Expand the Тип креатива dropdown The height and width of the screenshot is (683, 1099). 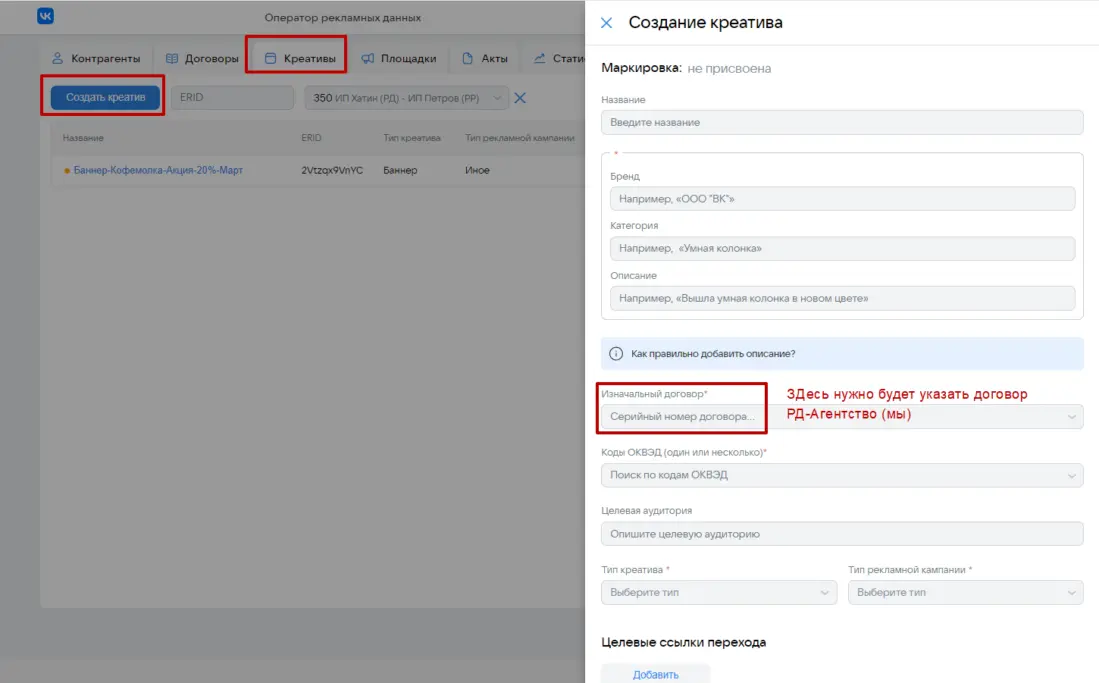click(719, 592)
